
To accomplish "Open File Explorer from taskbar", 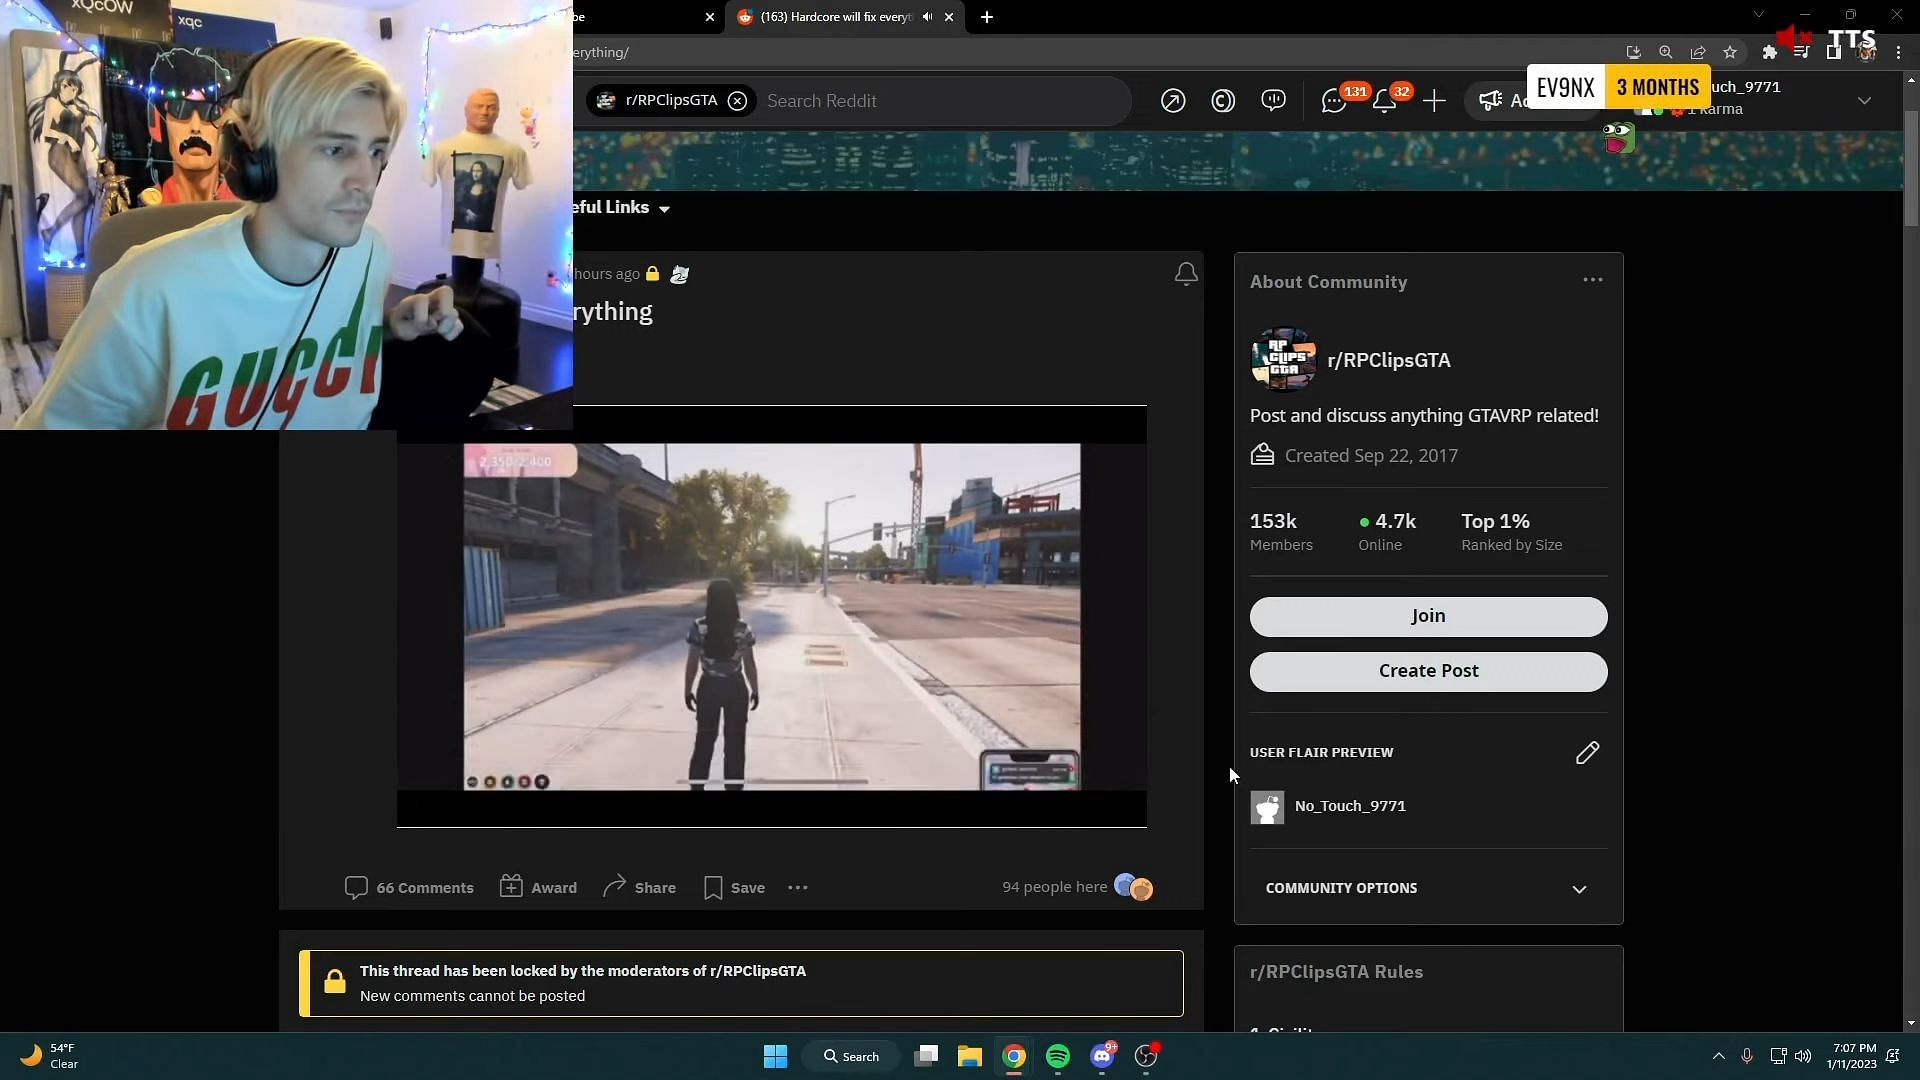I will [x=970, y=1056].
